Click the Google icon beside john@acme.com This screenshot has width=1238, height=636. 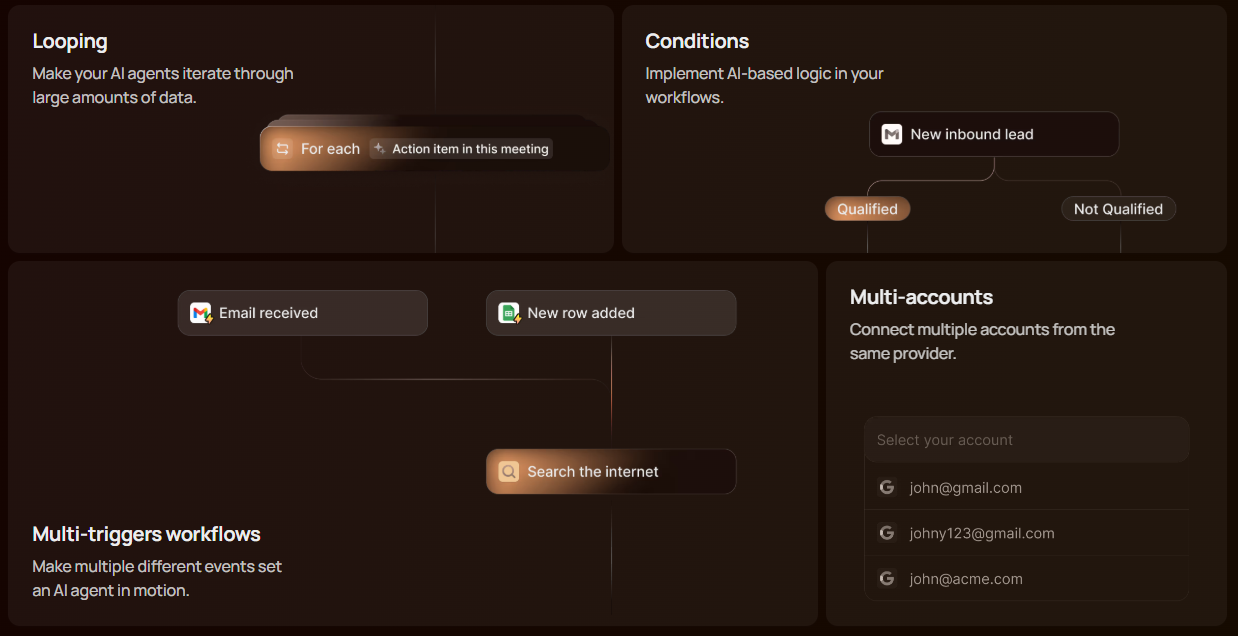click(x=886, y=578)
